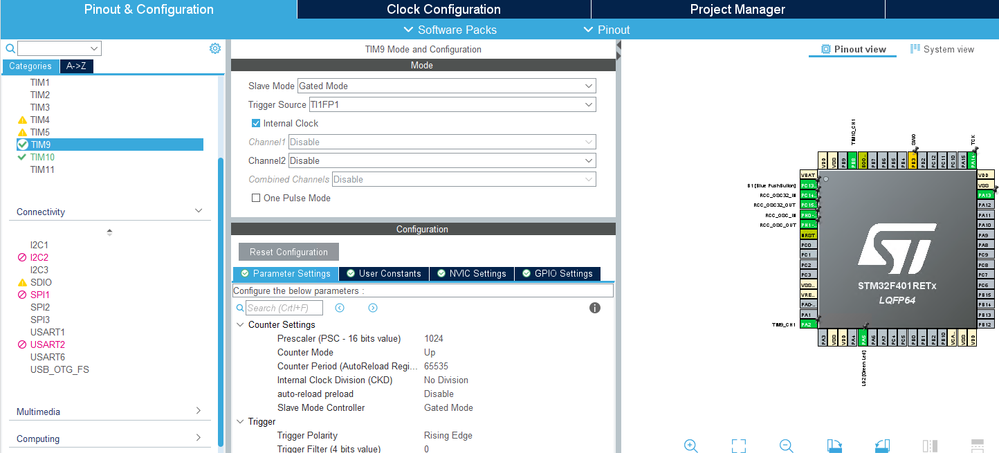Screen dimensions: 999x453
Task: Expand the Multimedia category
Action: 198,411
